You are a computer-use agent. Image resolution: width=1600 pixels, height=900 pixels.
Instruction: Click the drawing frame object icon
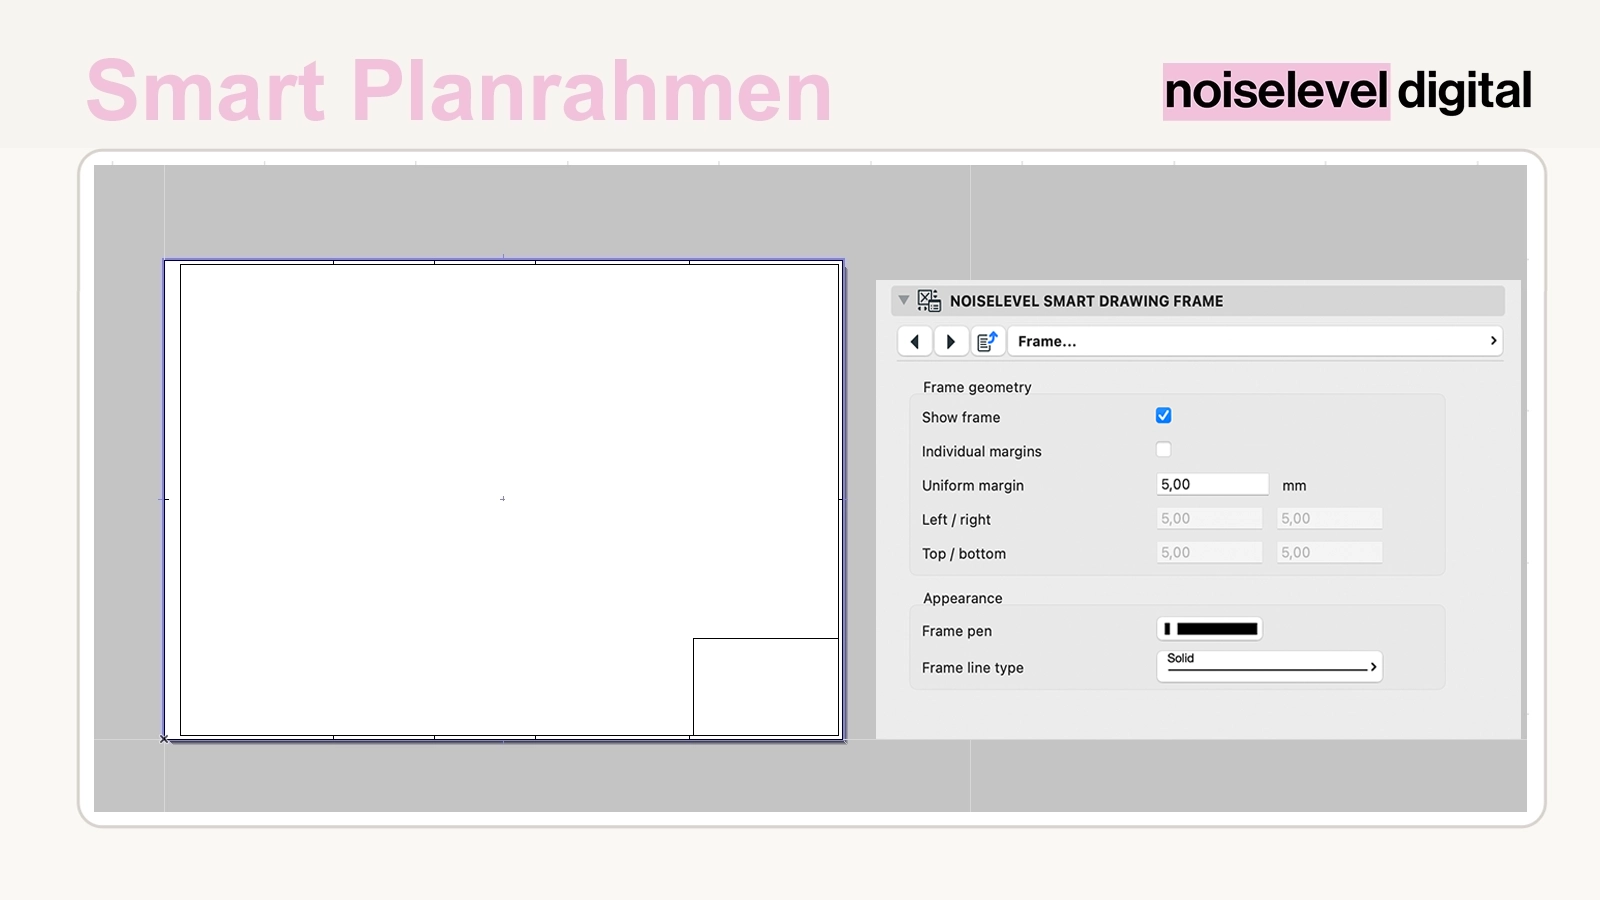pyautogui.click(x=929, y=300)
